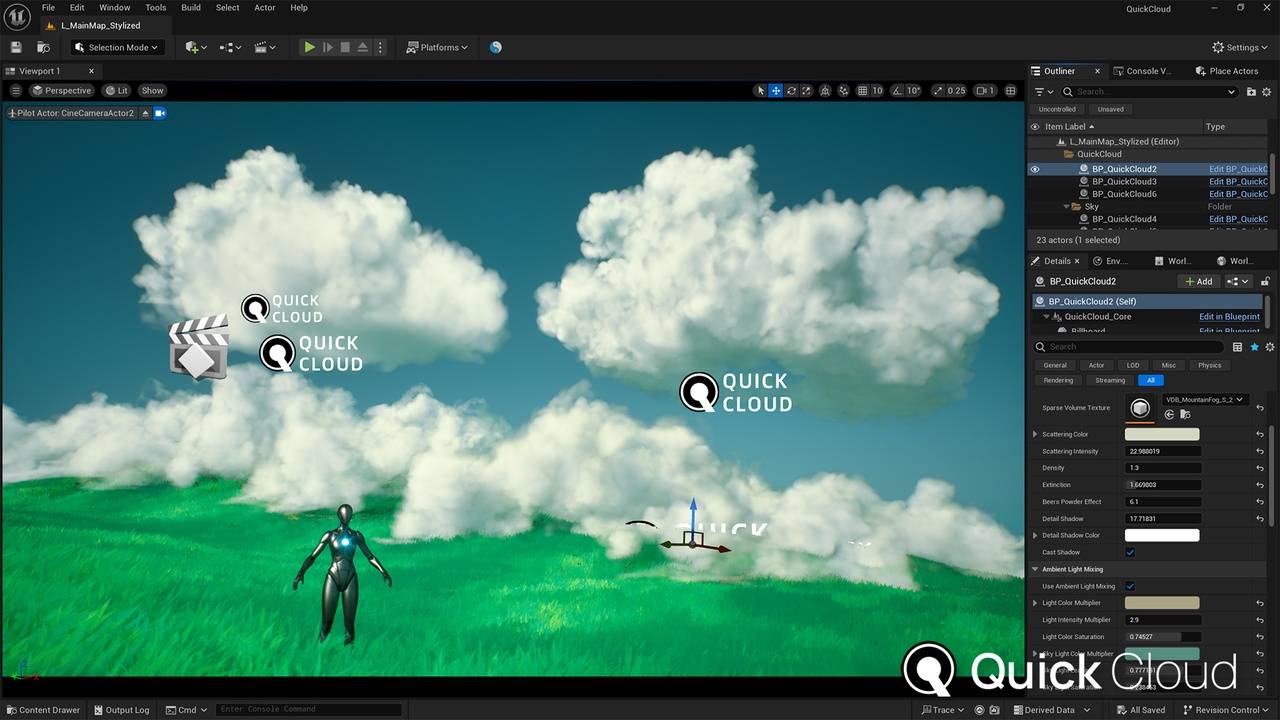Toggle the favorites star in Details panel

pyautogui.click(x=1254, y=347)
